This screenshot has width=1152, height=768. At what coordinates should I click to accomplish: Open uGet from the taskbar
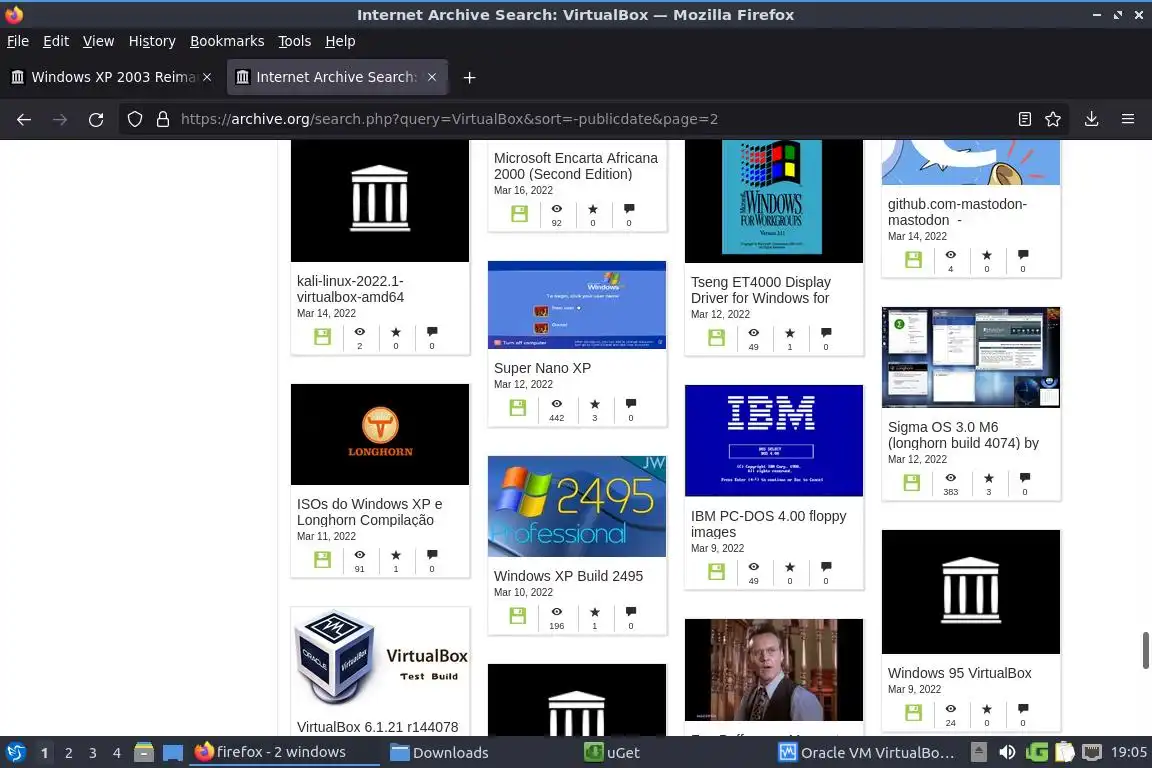coord(612,753)
